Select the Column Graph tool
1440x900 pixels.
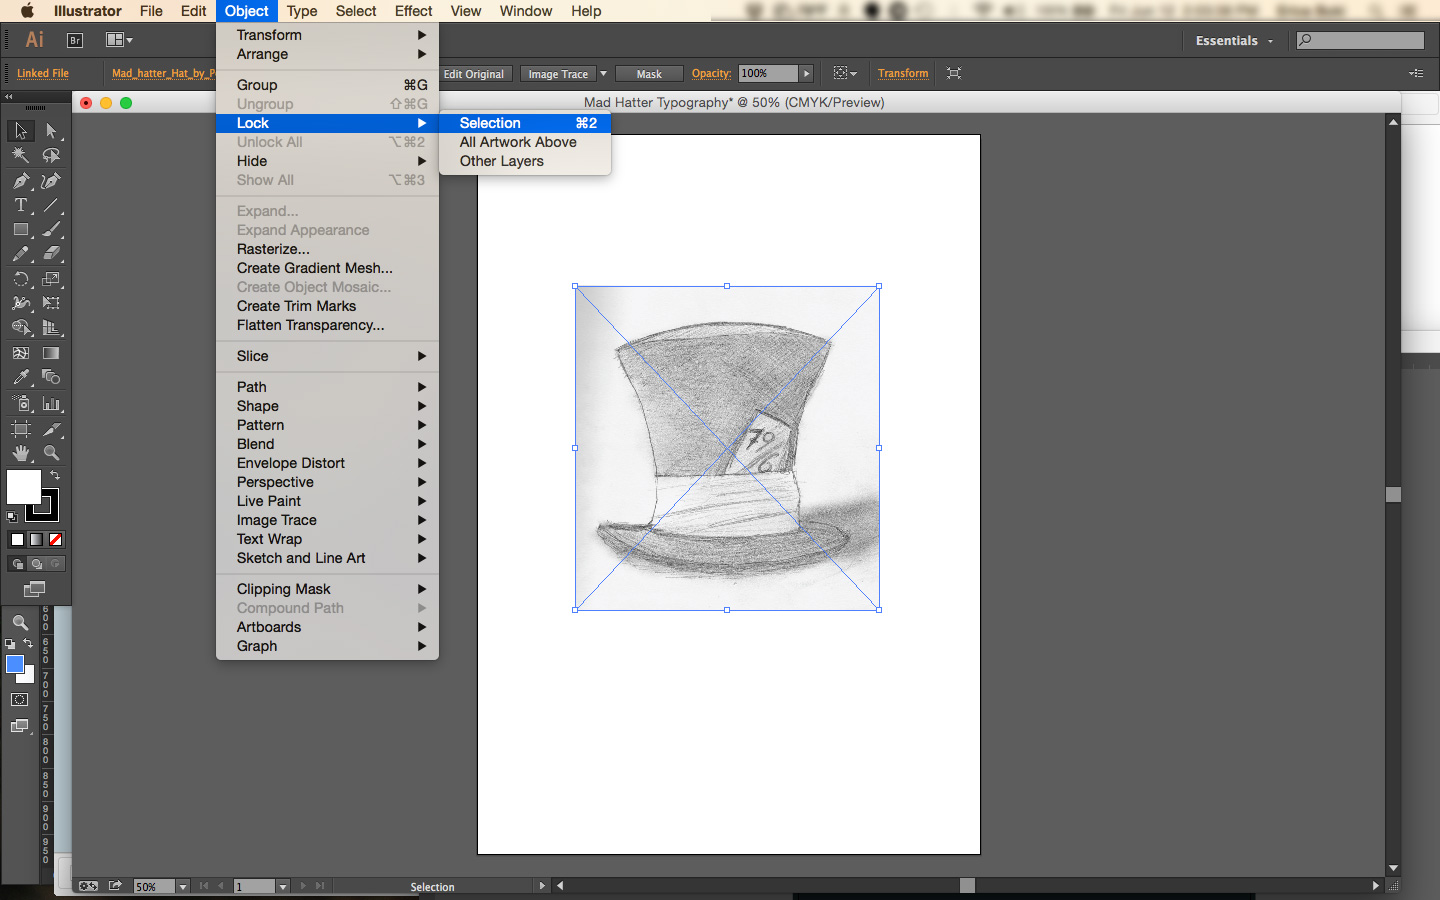[x=51, y=403]
